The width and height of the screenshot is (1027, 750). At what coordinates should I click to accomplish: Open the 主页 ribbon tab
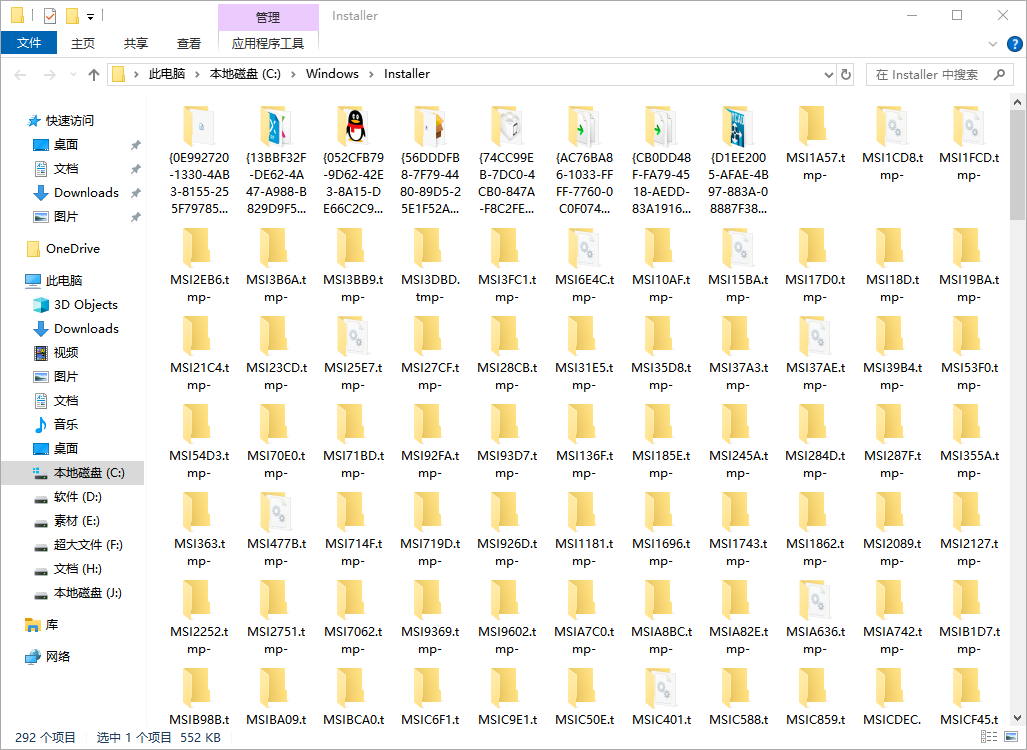[83, 43]
